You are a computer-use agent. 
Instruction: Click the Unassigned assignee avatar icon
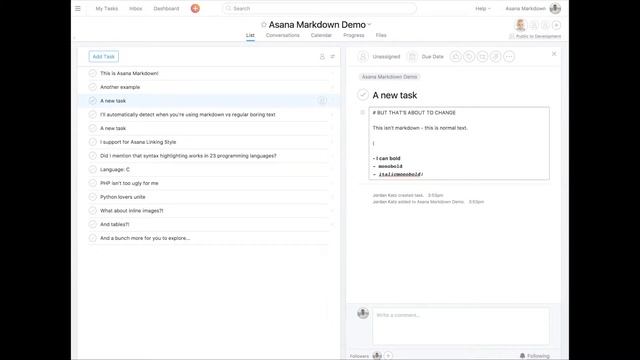pos(363,57)
